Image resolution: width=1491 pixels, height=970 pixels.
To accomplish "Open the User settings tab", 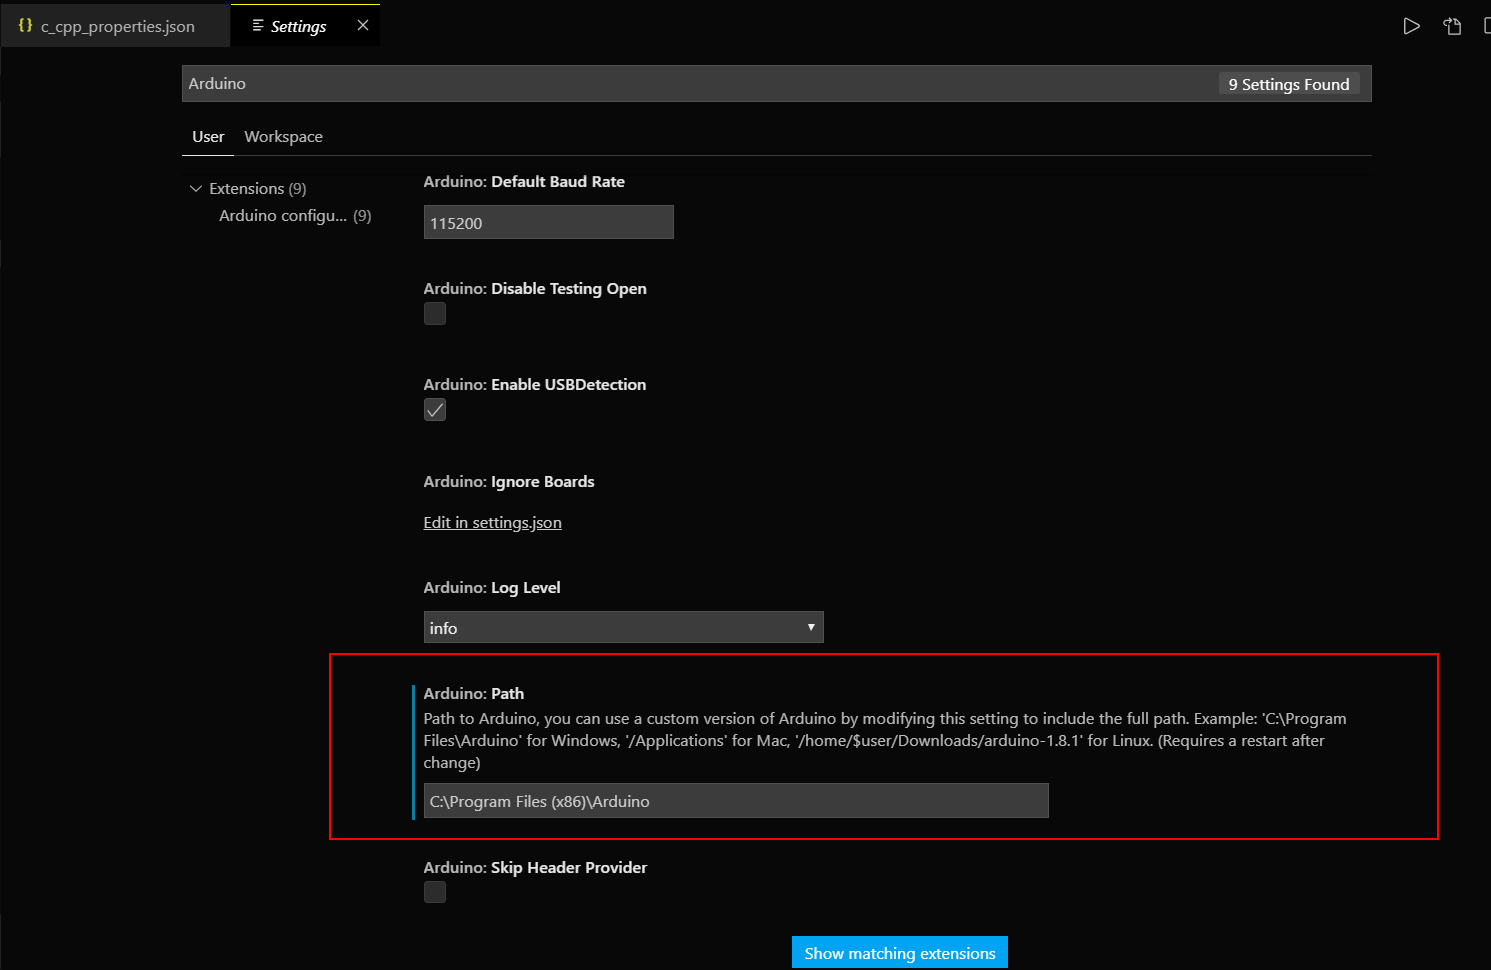I will pyautogui.click(x=208, y=137).
